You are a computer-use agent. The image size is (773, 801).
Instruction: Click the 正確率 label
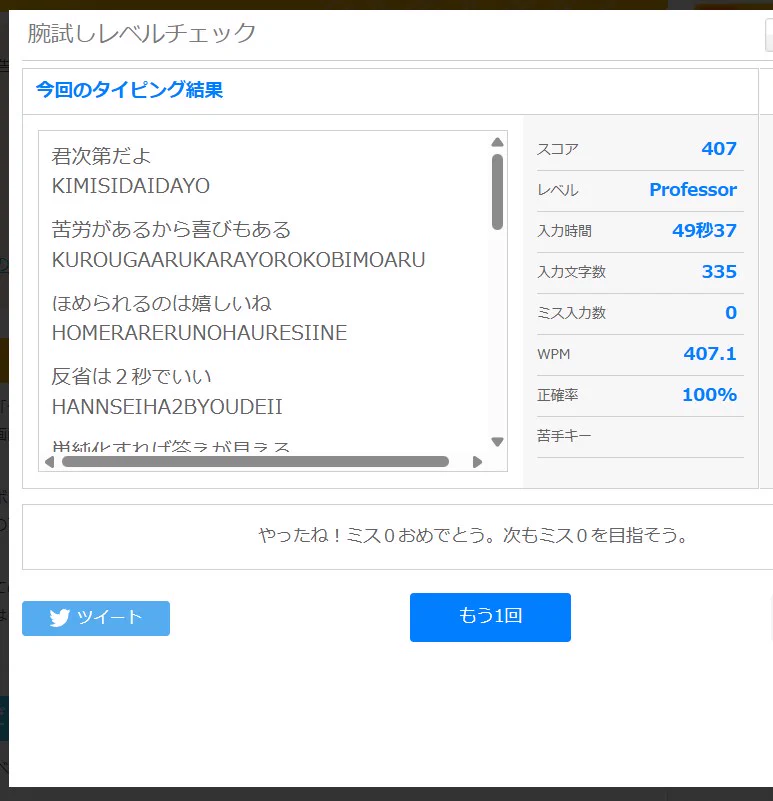(x=557, y=395)
